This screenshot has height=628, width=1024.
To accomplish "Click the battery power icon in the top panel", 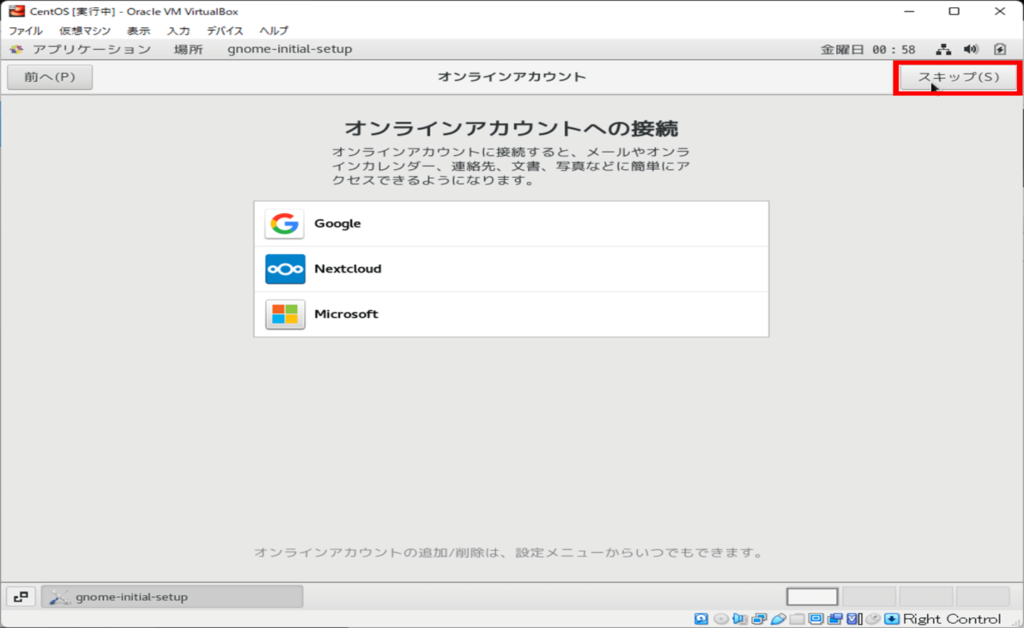I will [1000, 50].
